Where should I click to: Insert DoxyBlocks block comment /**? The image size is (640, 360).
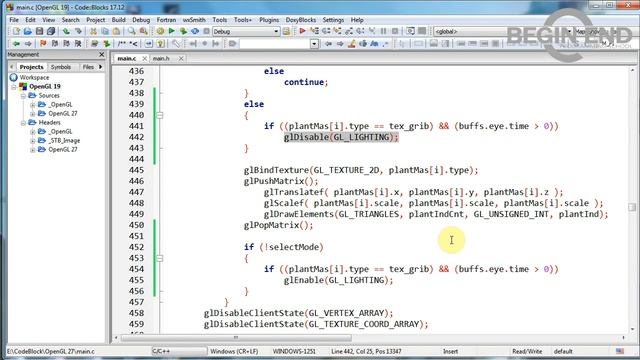point(122,44)
